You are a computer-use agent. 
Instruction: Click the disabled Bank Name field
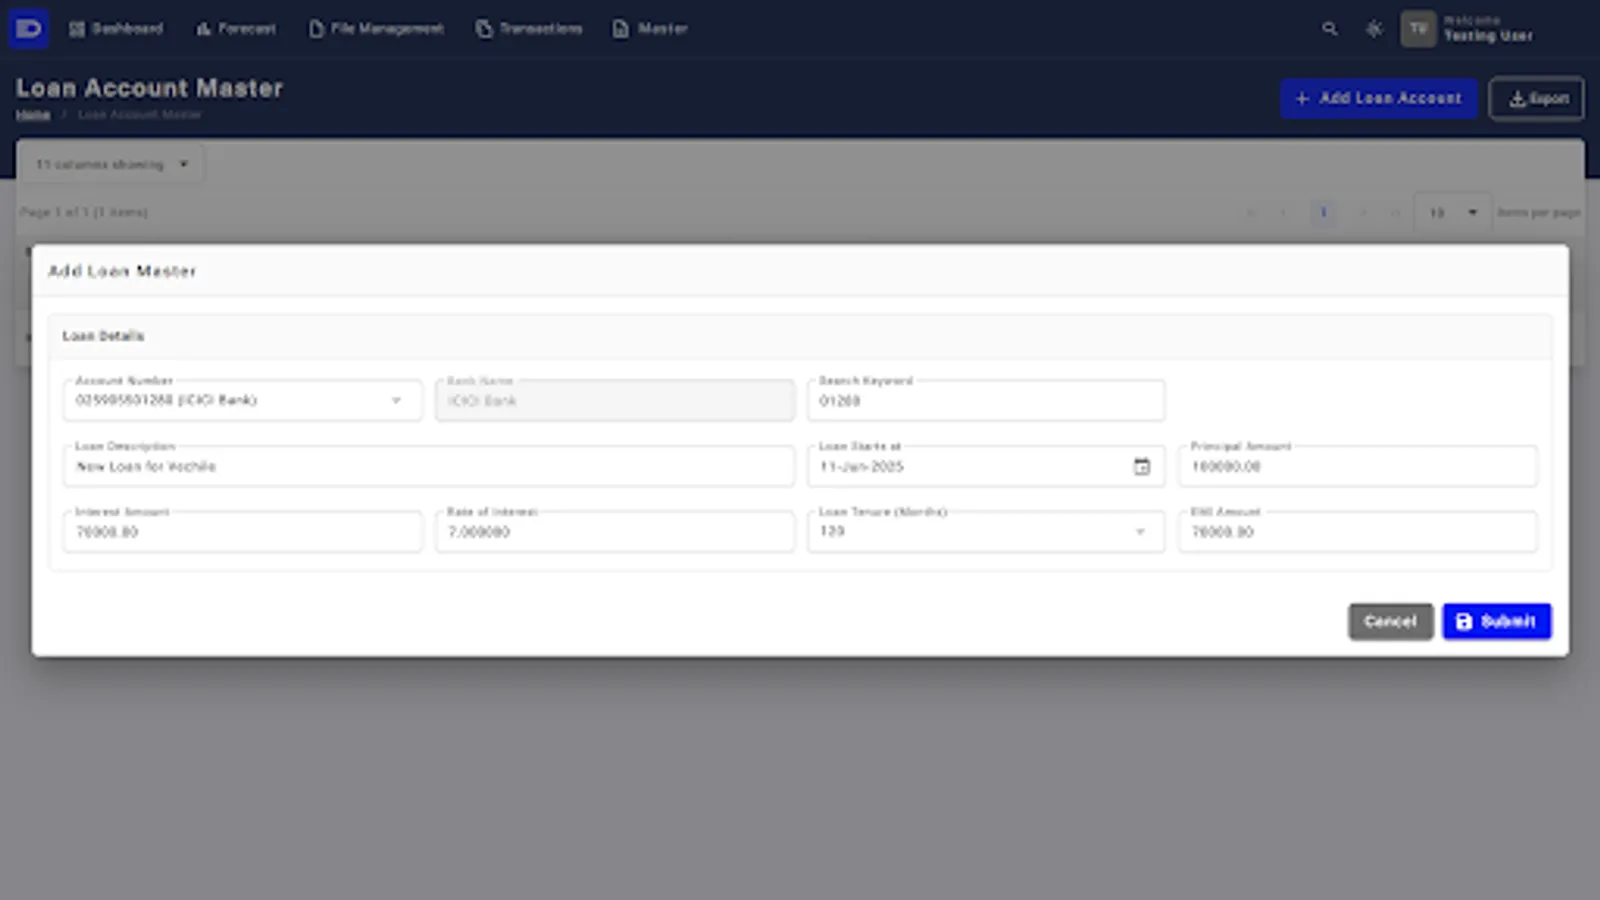pos(615,400)
